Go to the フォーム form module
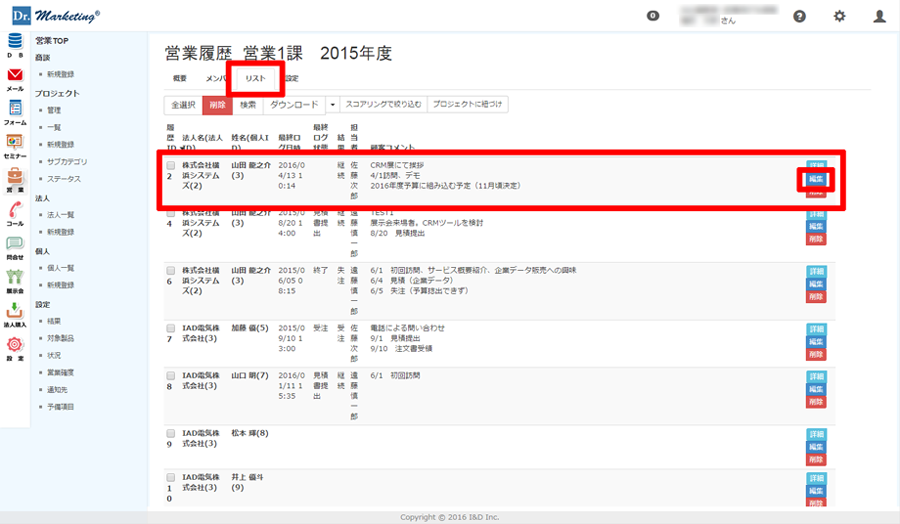Image resolution: width=900 pixels, height=524 pixels. coord(15,111)
